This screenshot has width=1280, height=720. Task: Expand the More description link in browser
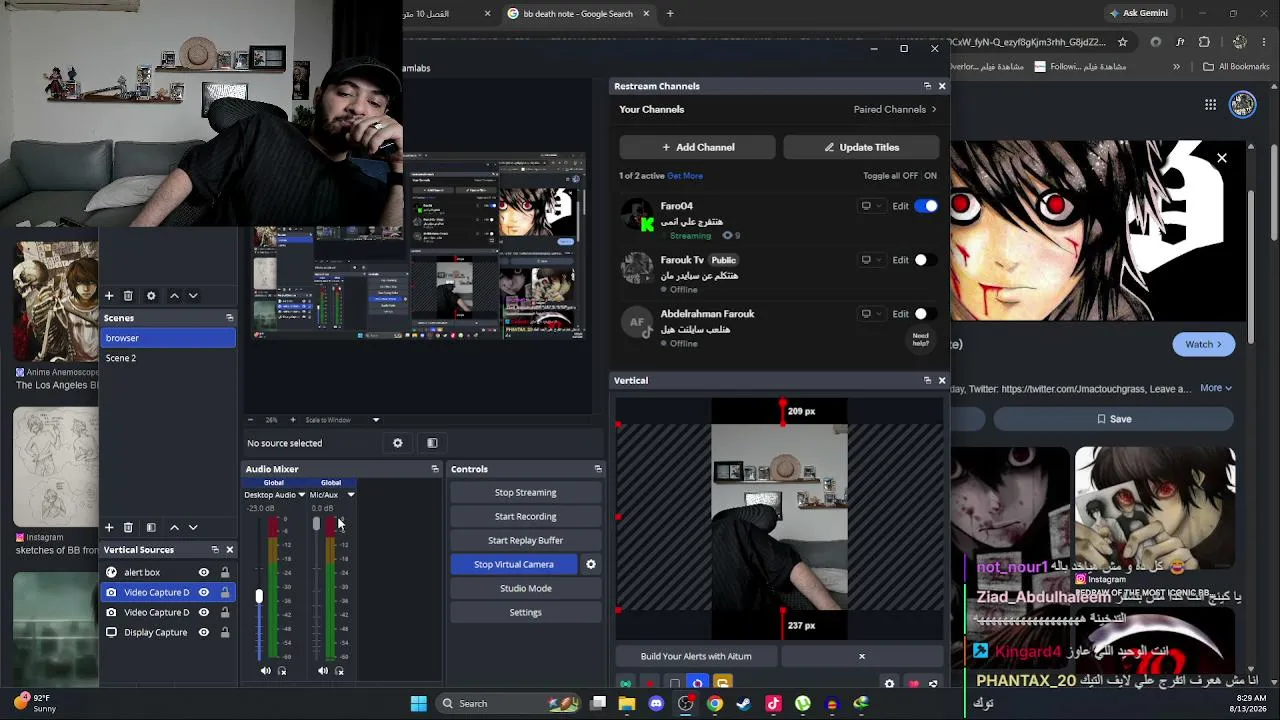click(1216, 388)
